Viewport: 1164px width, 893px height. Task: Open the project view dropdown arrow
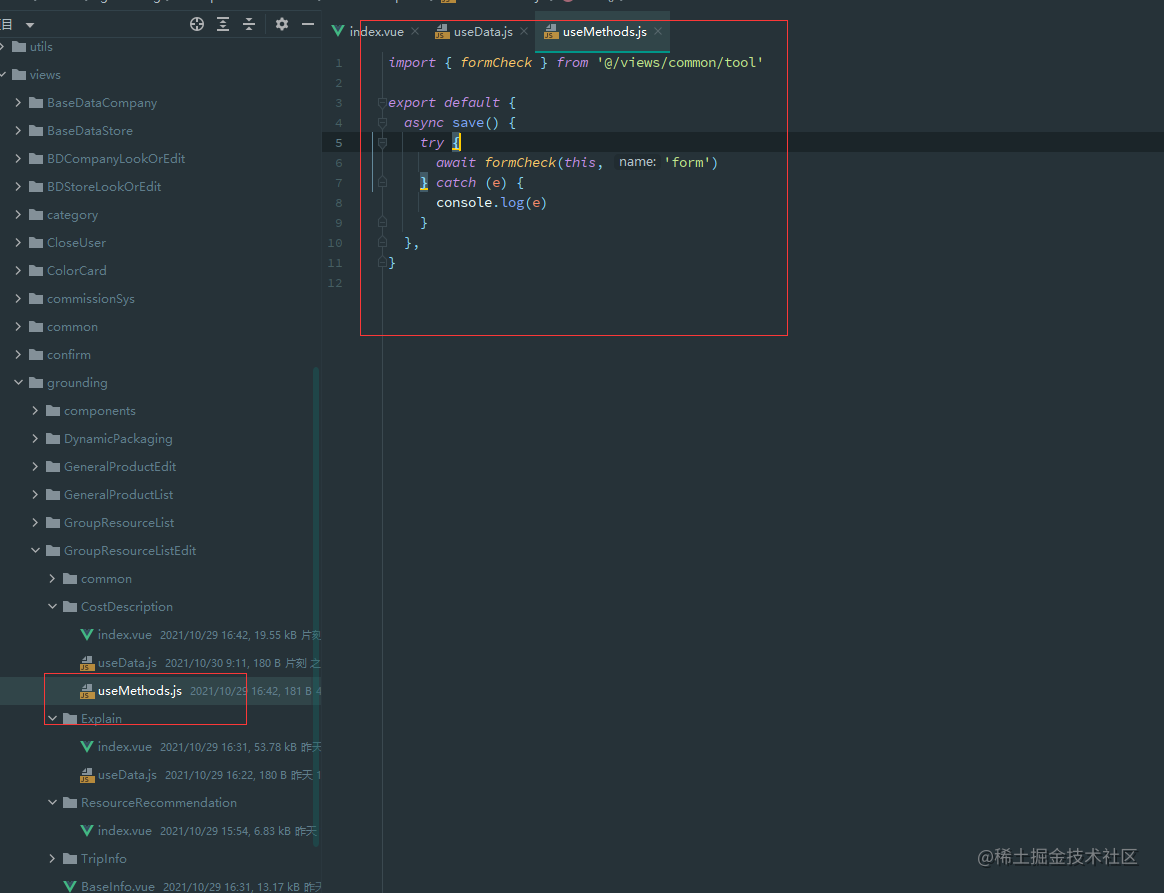pos(30,24)
